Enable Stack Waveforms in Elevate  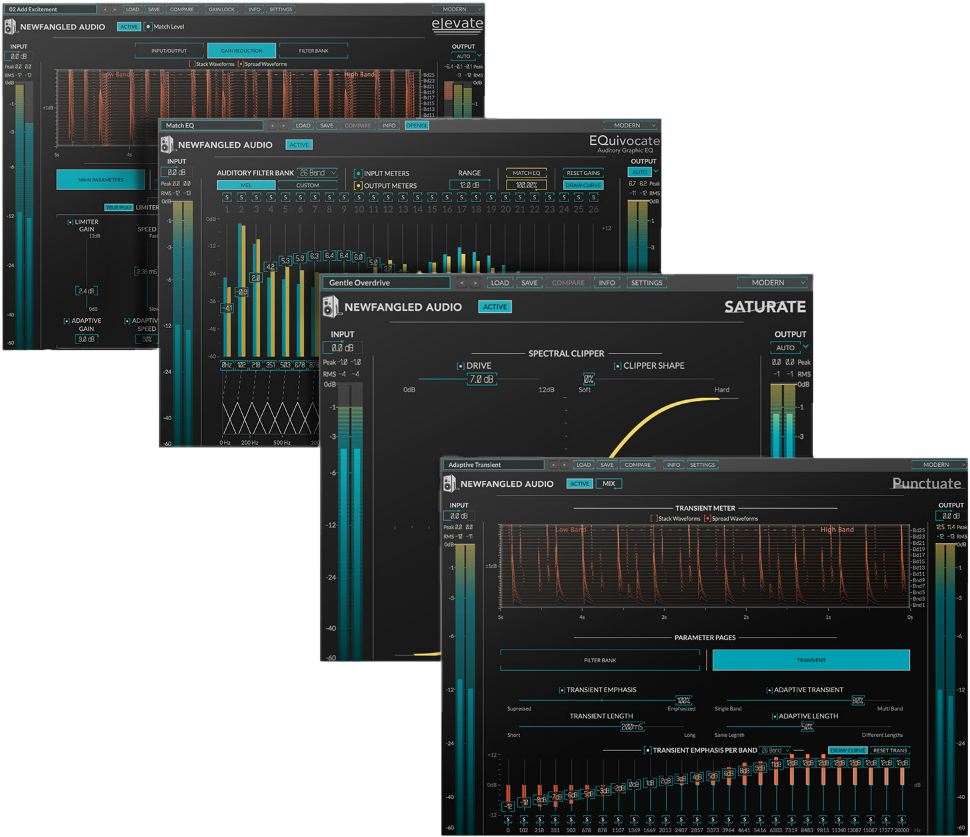point(192,64)
